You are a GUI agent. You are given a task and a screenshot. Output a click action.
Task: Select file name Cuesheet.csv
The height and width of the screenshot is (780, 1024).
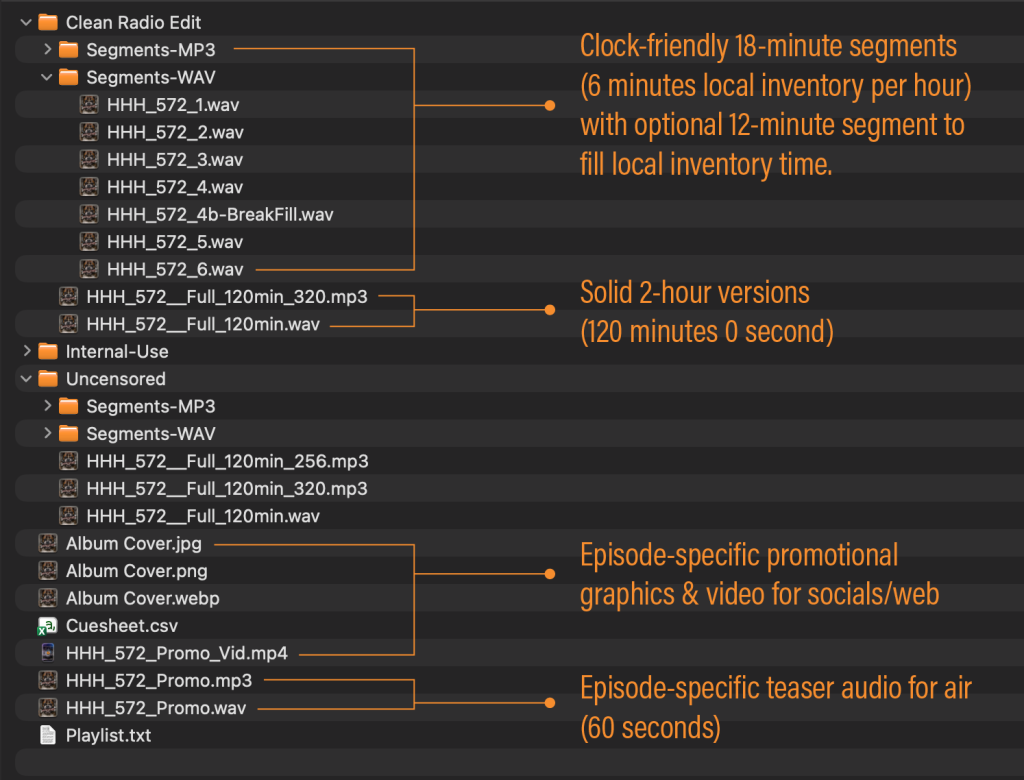tap(121, 626)
